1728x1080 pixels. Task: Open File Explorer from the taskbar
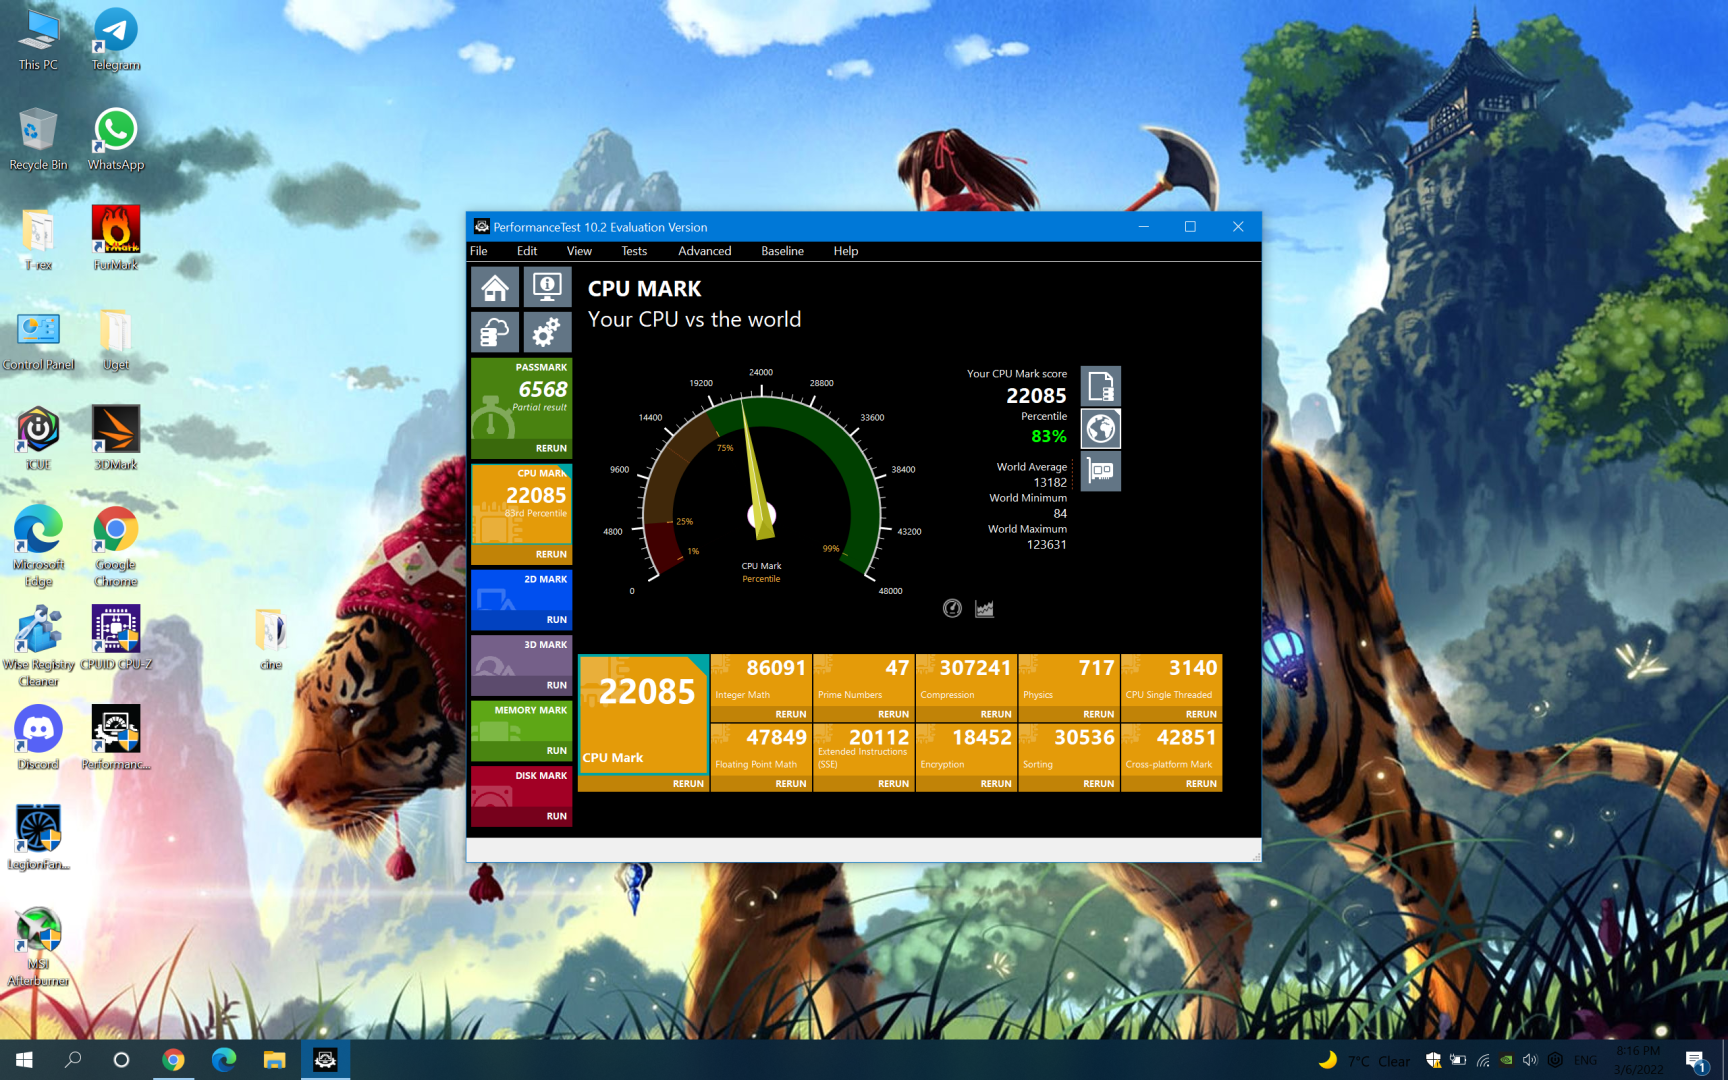(x=274, y=1060)
